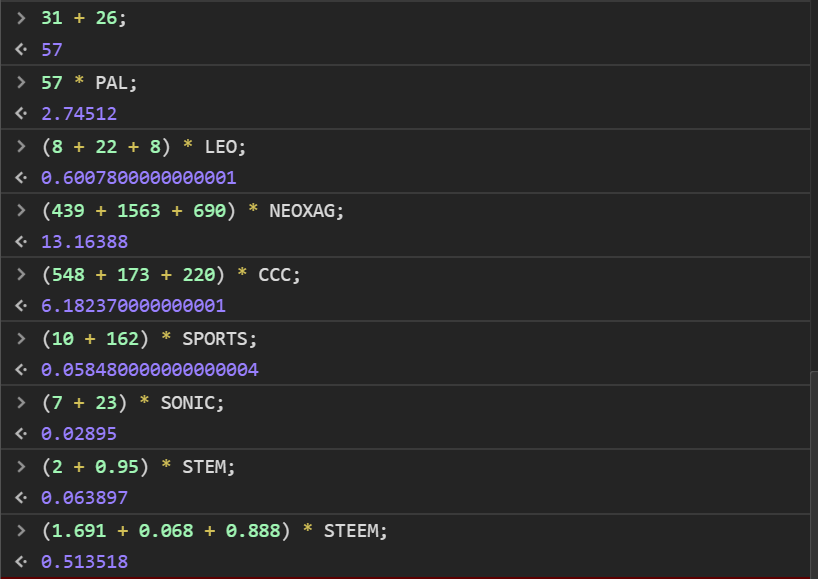
Task: Click the output arrow beside 0.02895
Action: (x=21, y=433)
